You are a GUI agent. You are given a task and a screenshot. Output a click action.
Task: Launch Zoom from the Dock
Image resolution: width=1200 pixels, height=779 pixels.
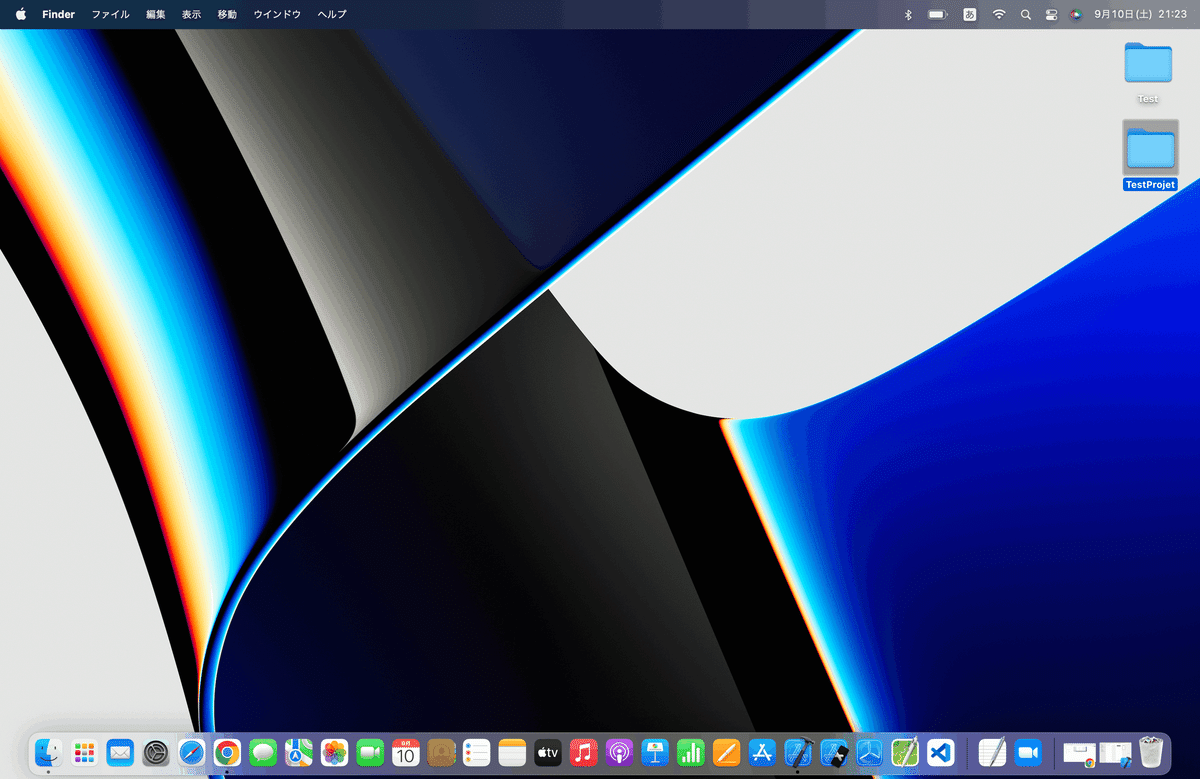tap(1028, 752)
